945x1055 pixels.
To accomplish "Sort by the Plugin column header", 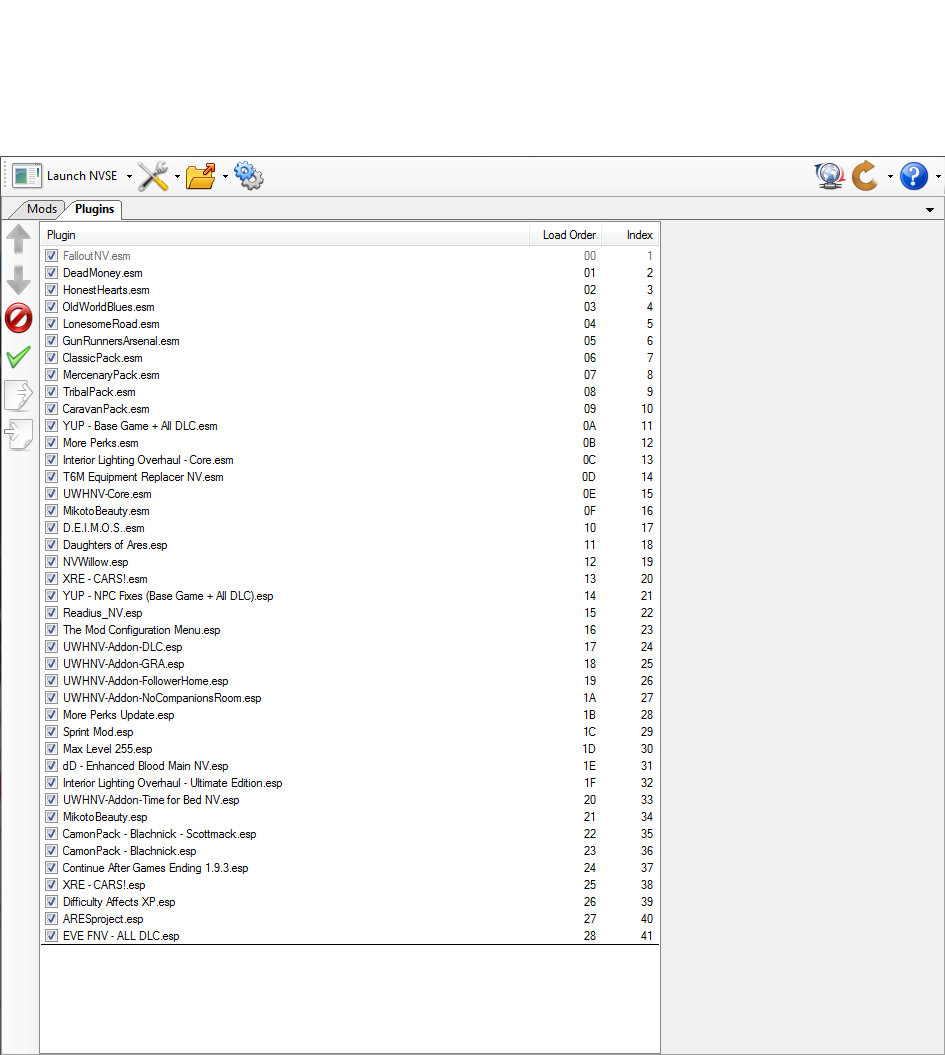I will [285, 235].
